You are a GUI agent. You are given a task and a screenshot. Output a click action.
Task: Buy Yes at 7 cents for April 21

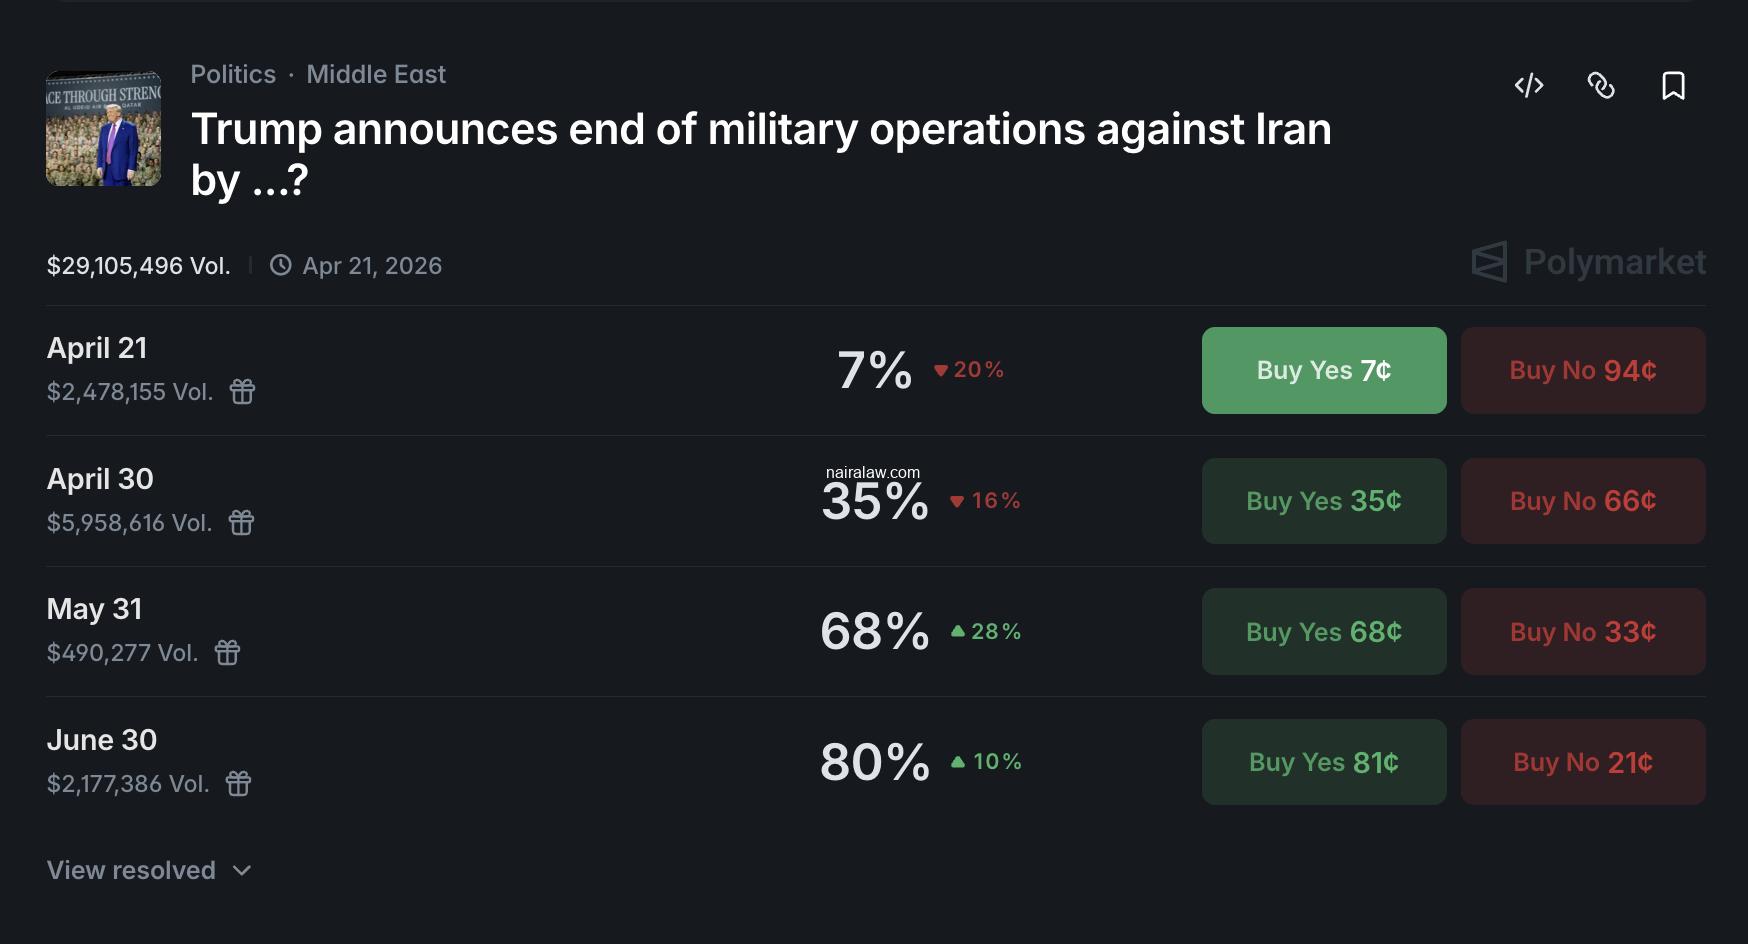pyautogui.click(x=1323, y=370)
